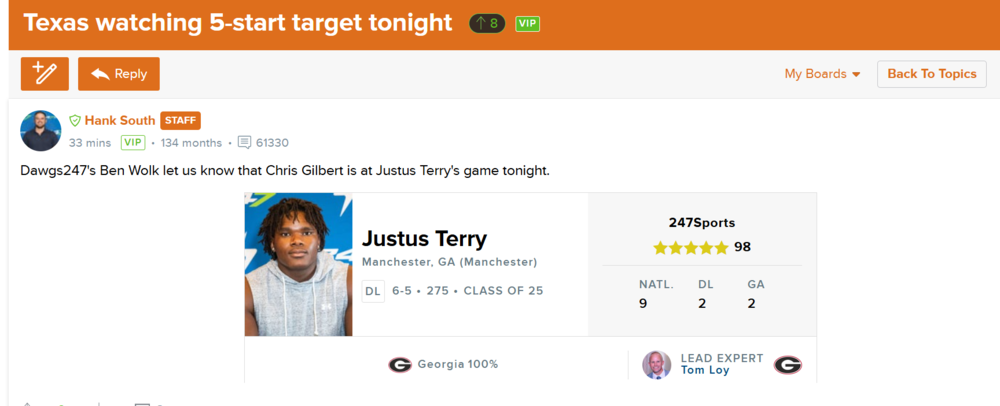Click the green verified shield icon
This screenshot has width=1000, height=406.
(x=75, y=120)
